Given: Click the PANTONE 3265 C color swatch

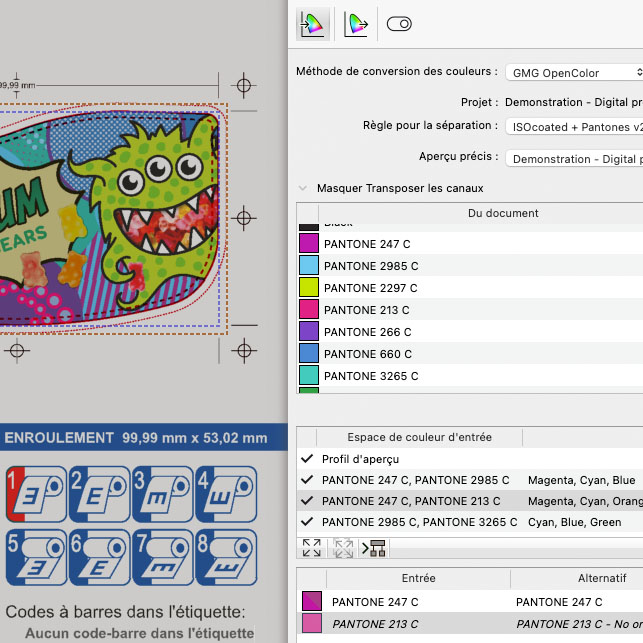Looking at the screenshot, I should [309, 376].
